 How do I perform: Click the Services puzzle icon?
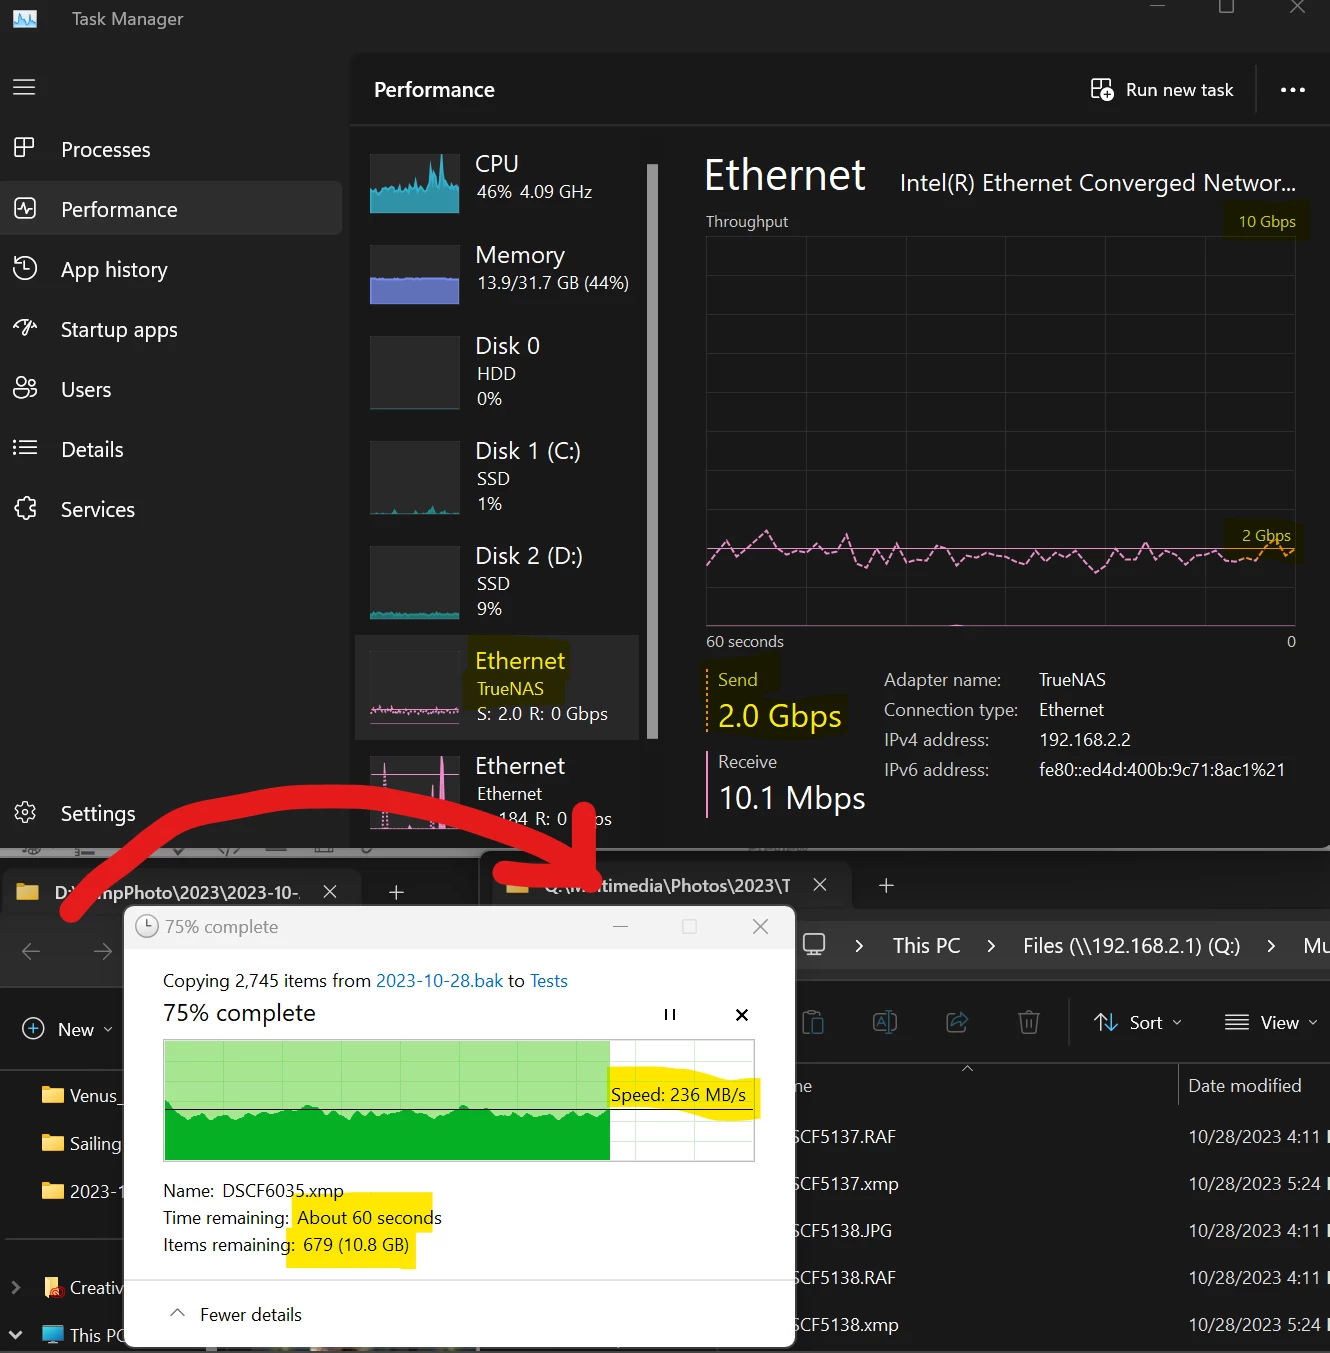coord(25,508)
